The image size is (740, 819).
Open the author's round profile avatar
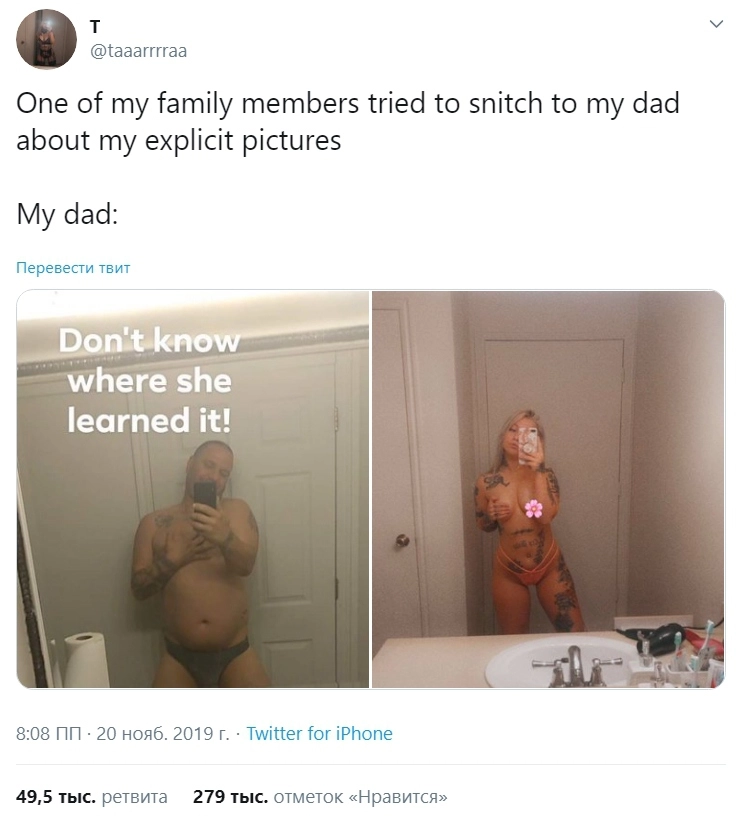coord(46,39)
